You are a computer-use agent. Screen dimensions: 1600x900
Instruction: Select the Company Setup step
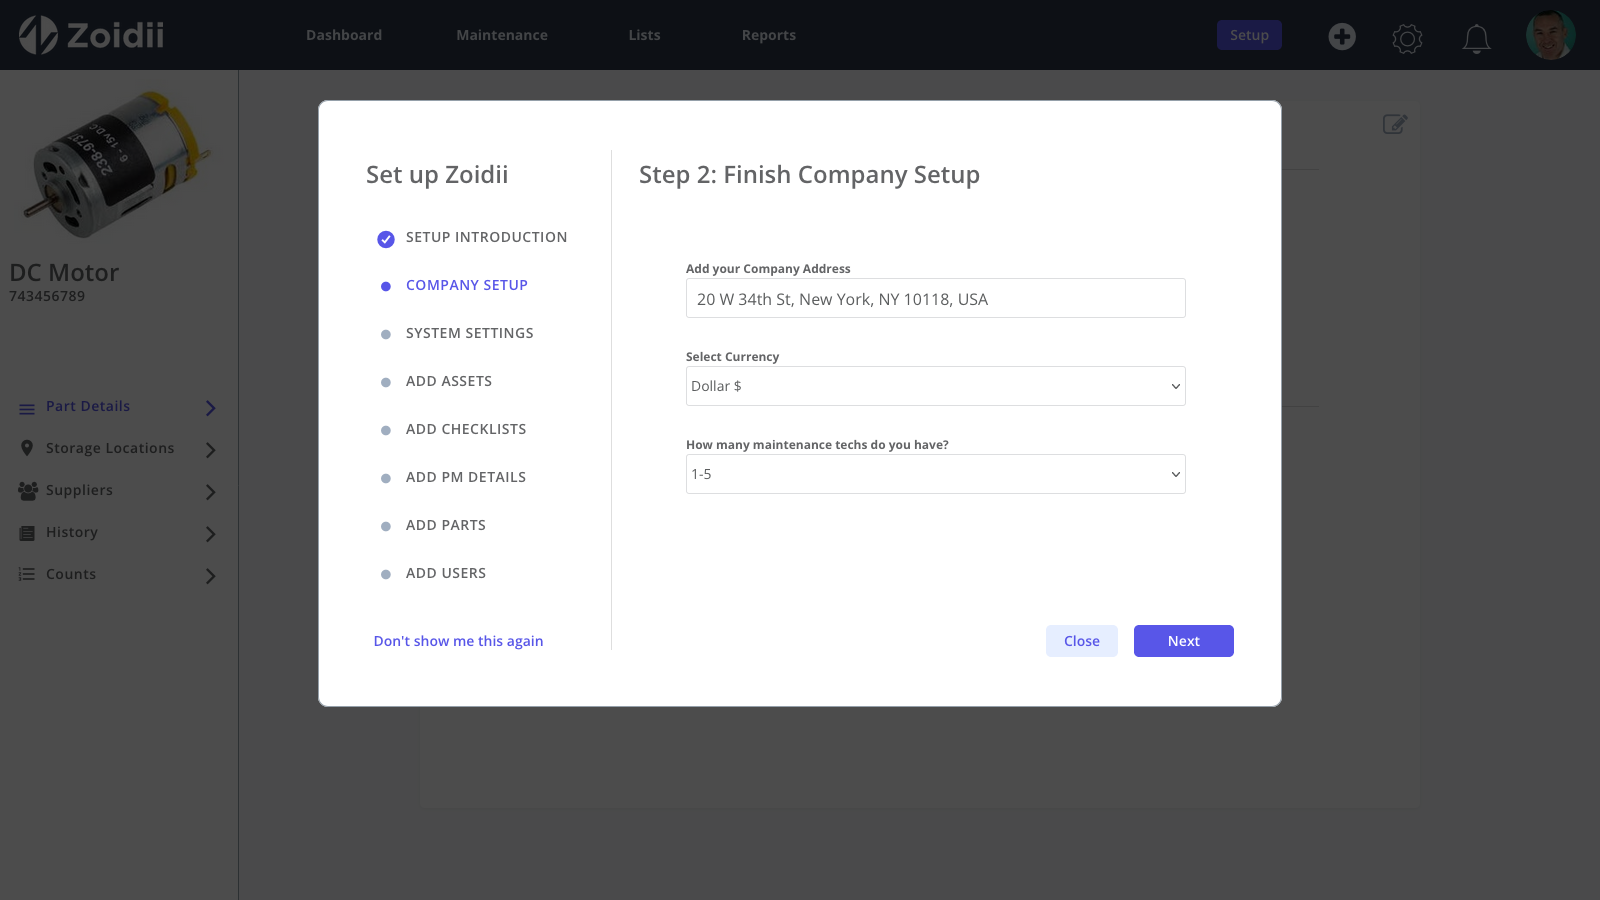coord(467,285)
